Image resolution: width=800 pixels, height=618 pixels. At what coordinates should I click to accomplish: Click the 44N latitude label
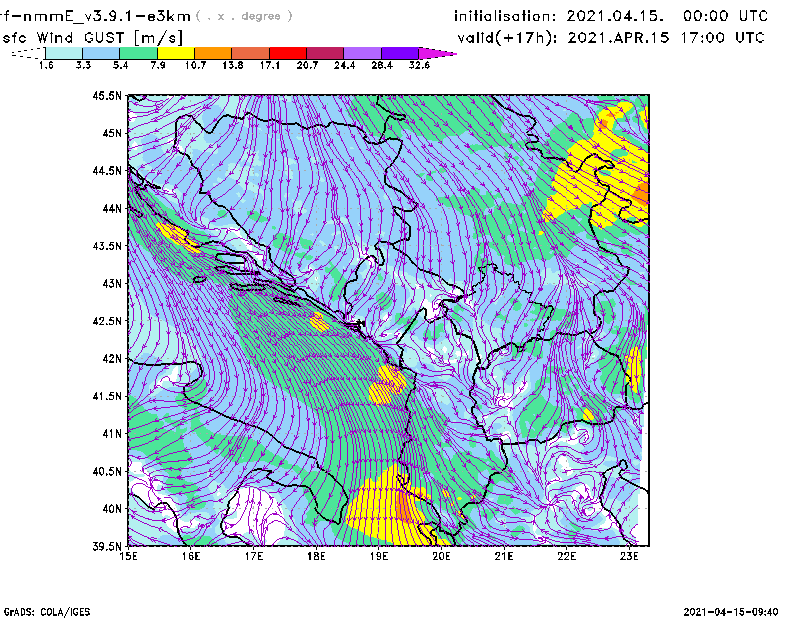coord(112,208)
